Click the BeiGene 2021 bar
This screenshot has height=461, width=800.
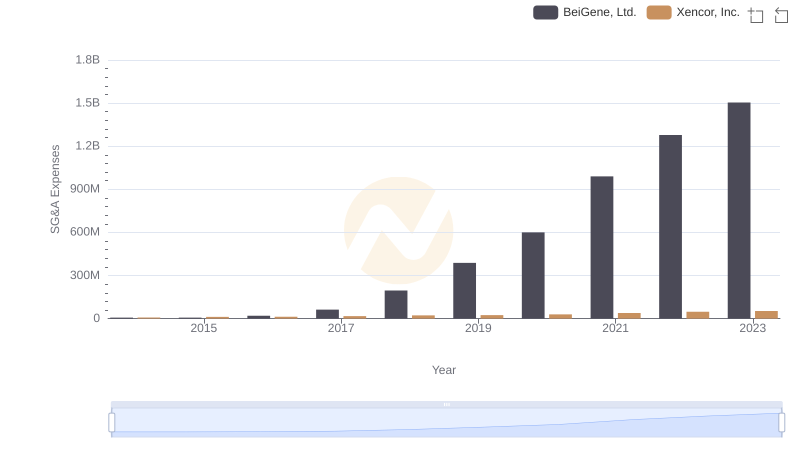[602, 247]
